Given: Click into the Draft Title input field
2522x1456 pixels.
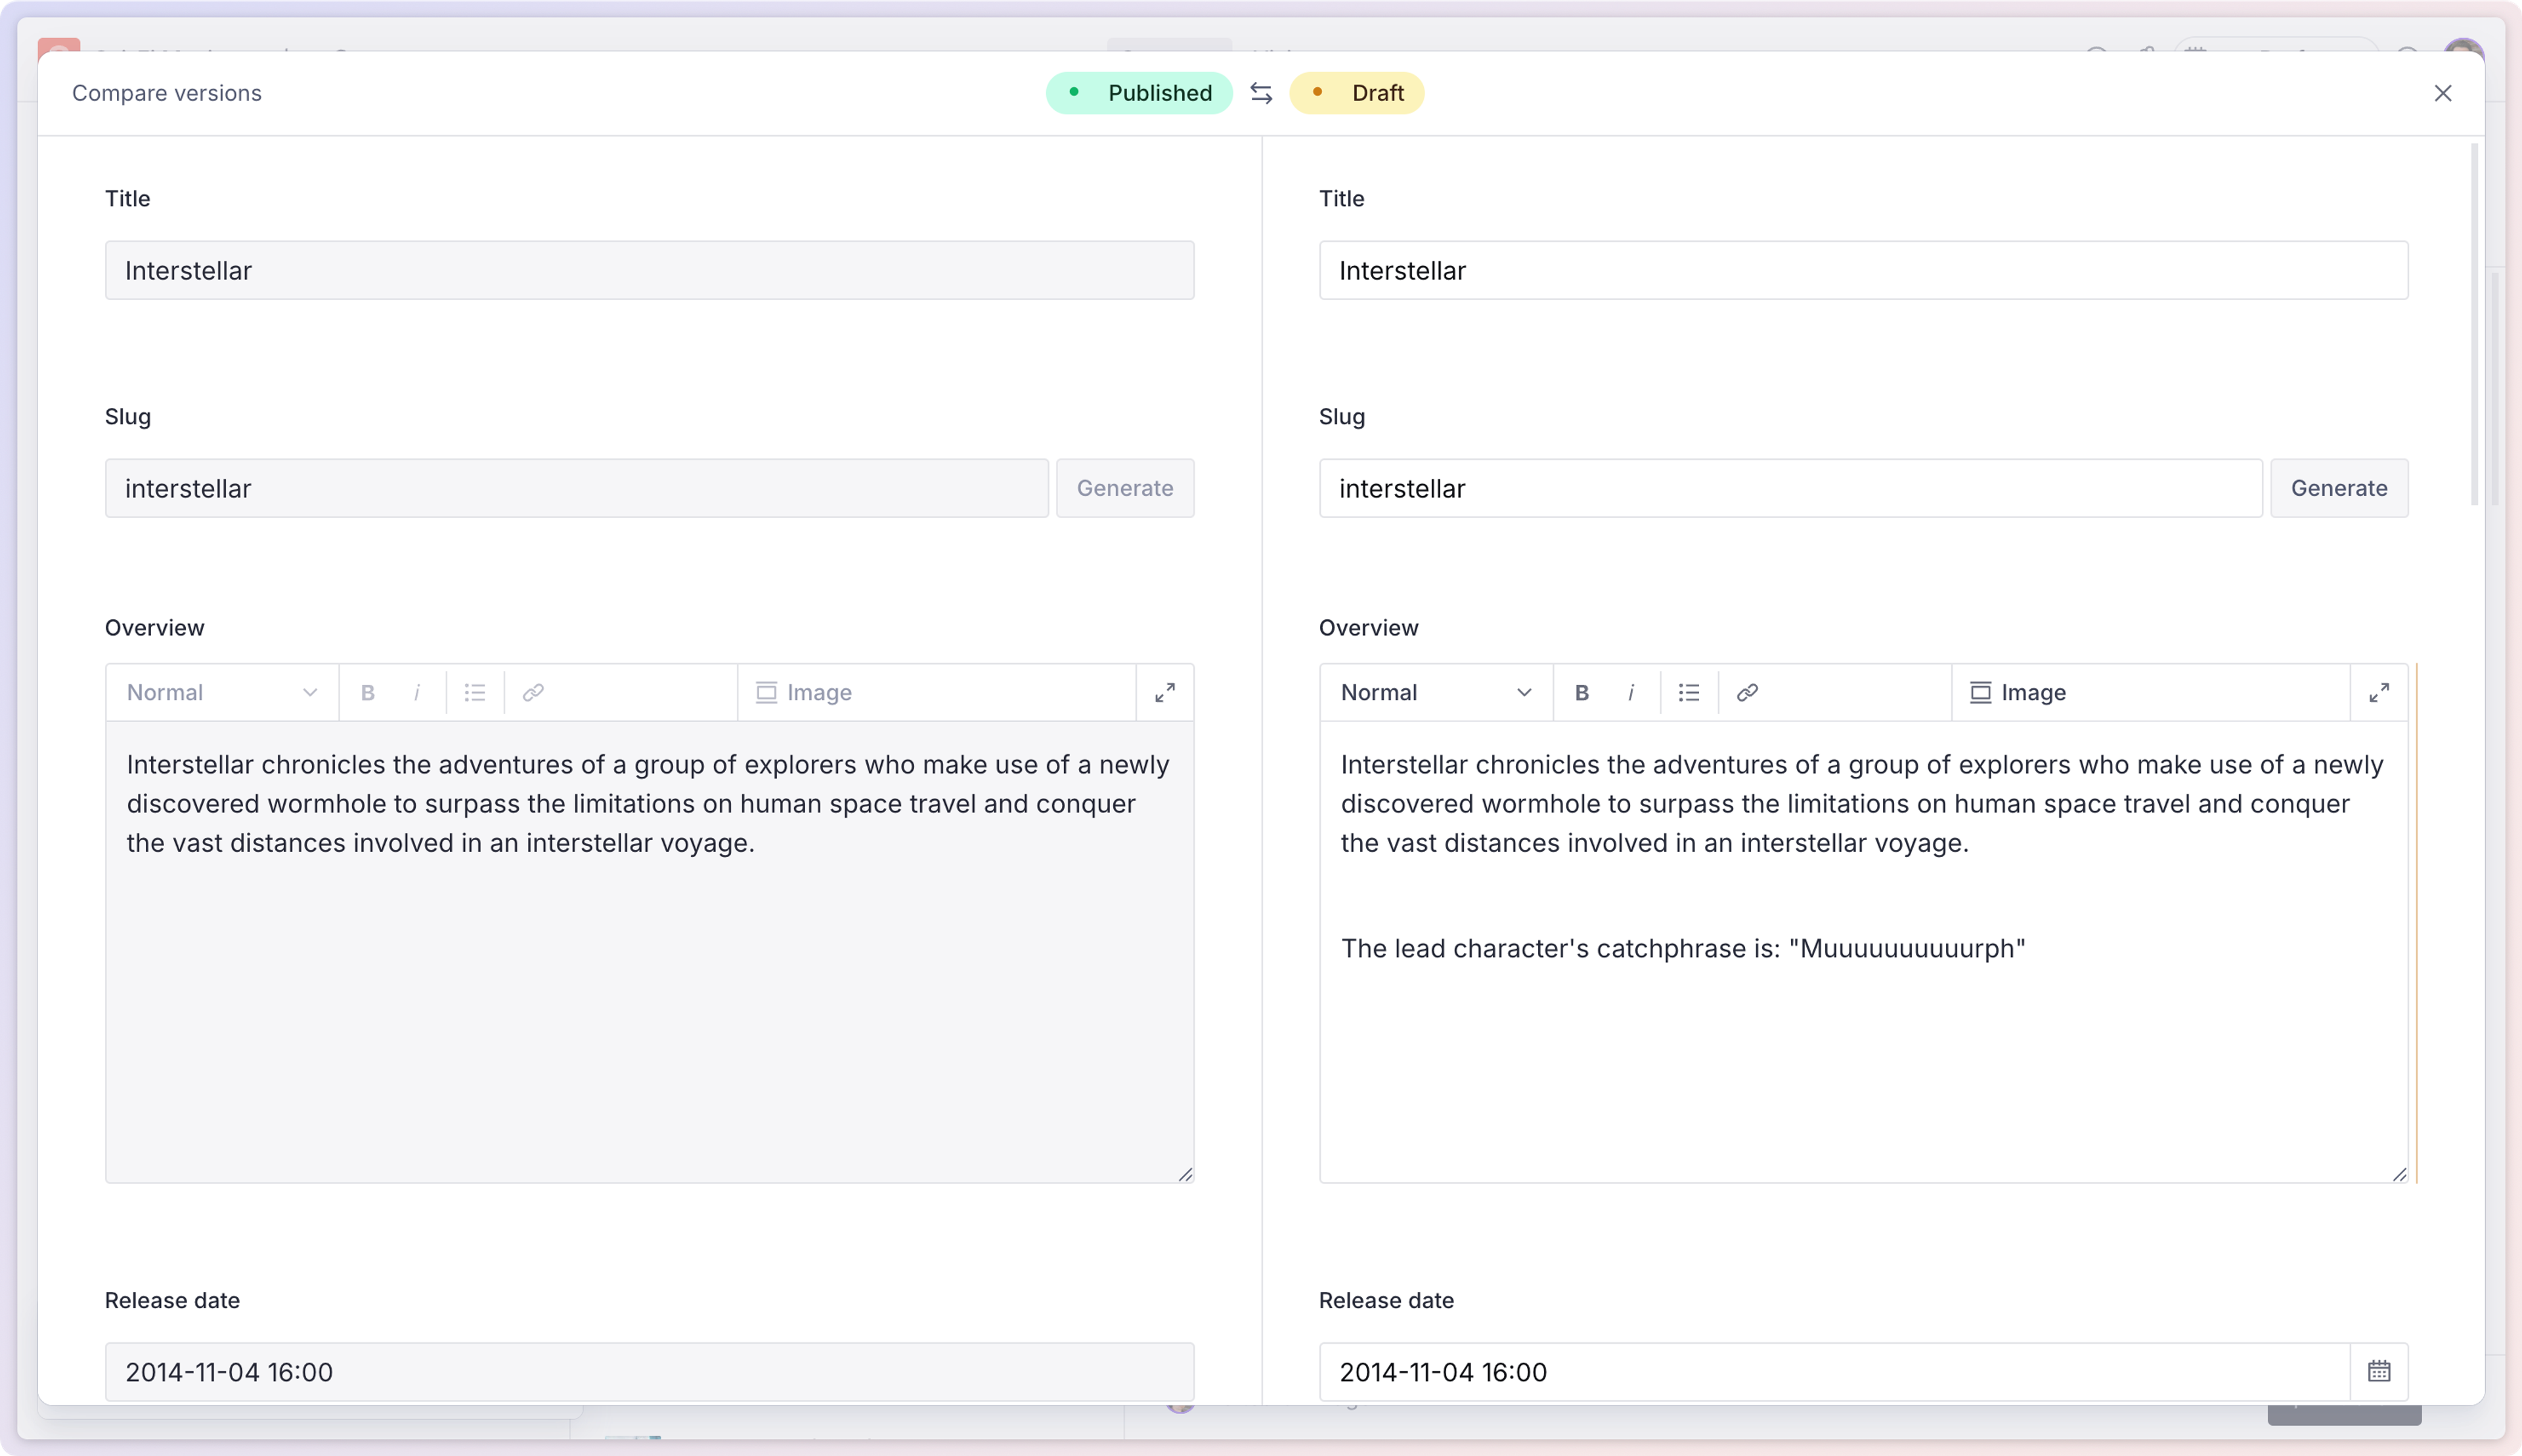Looking at the screenshot, I should point(1862,270).
